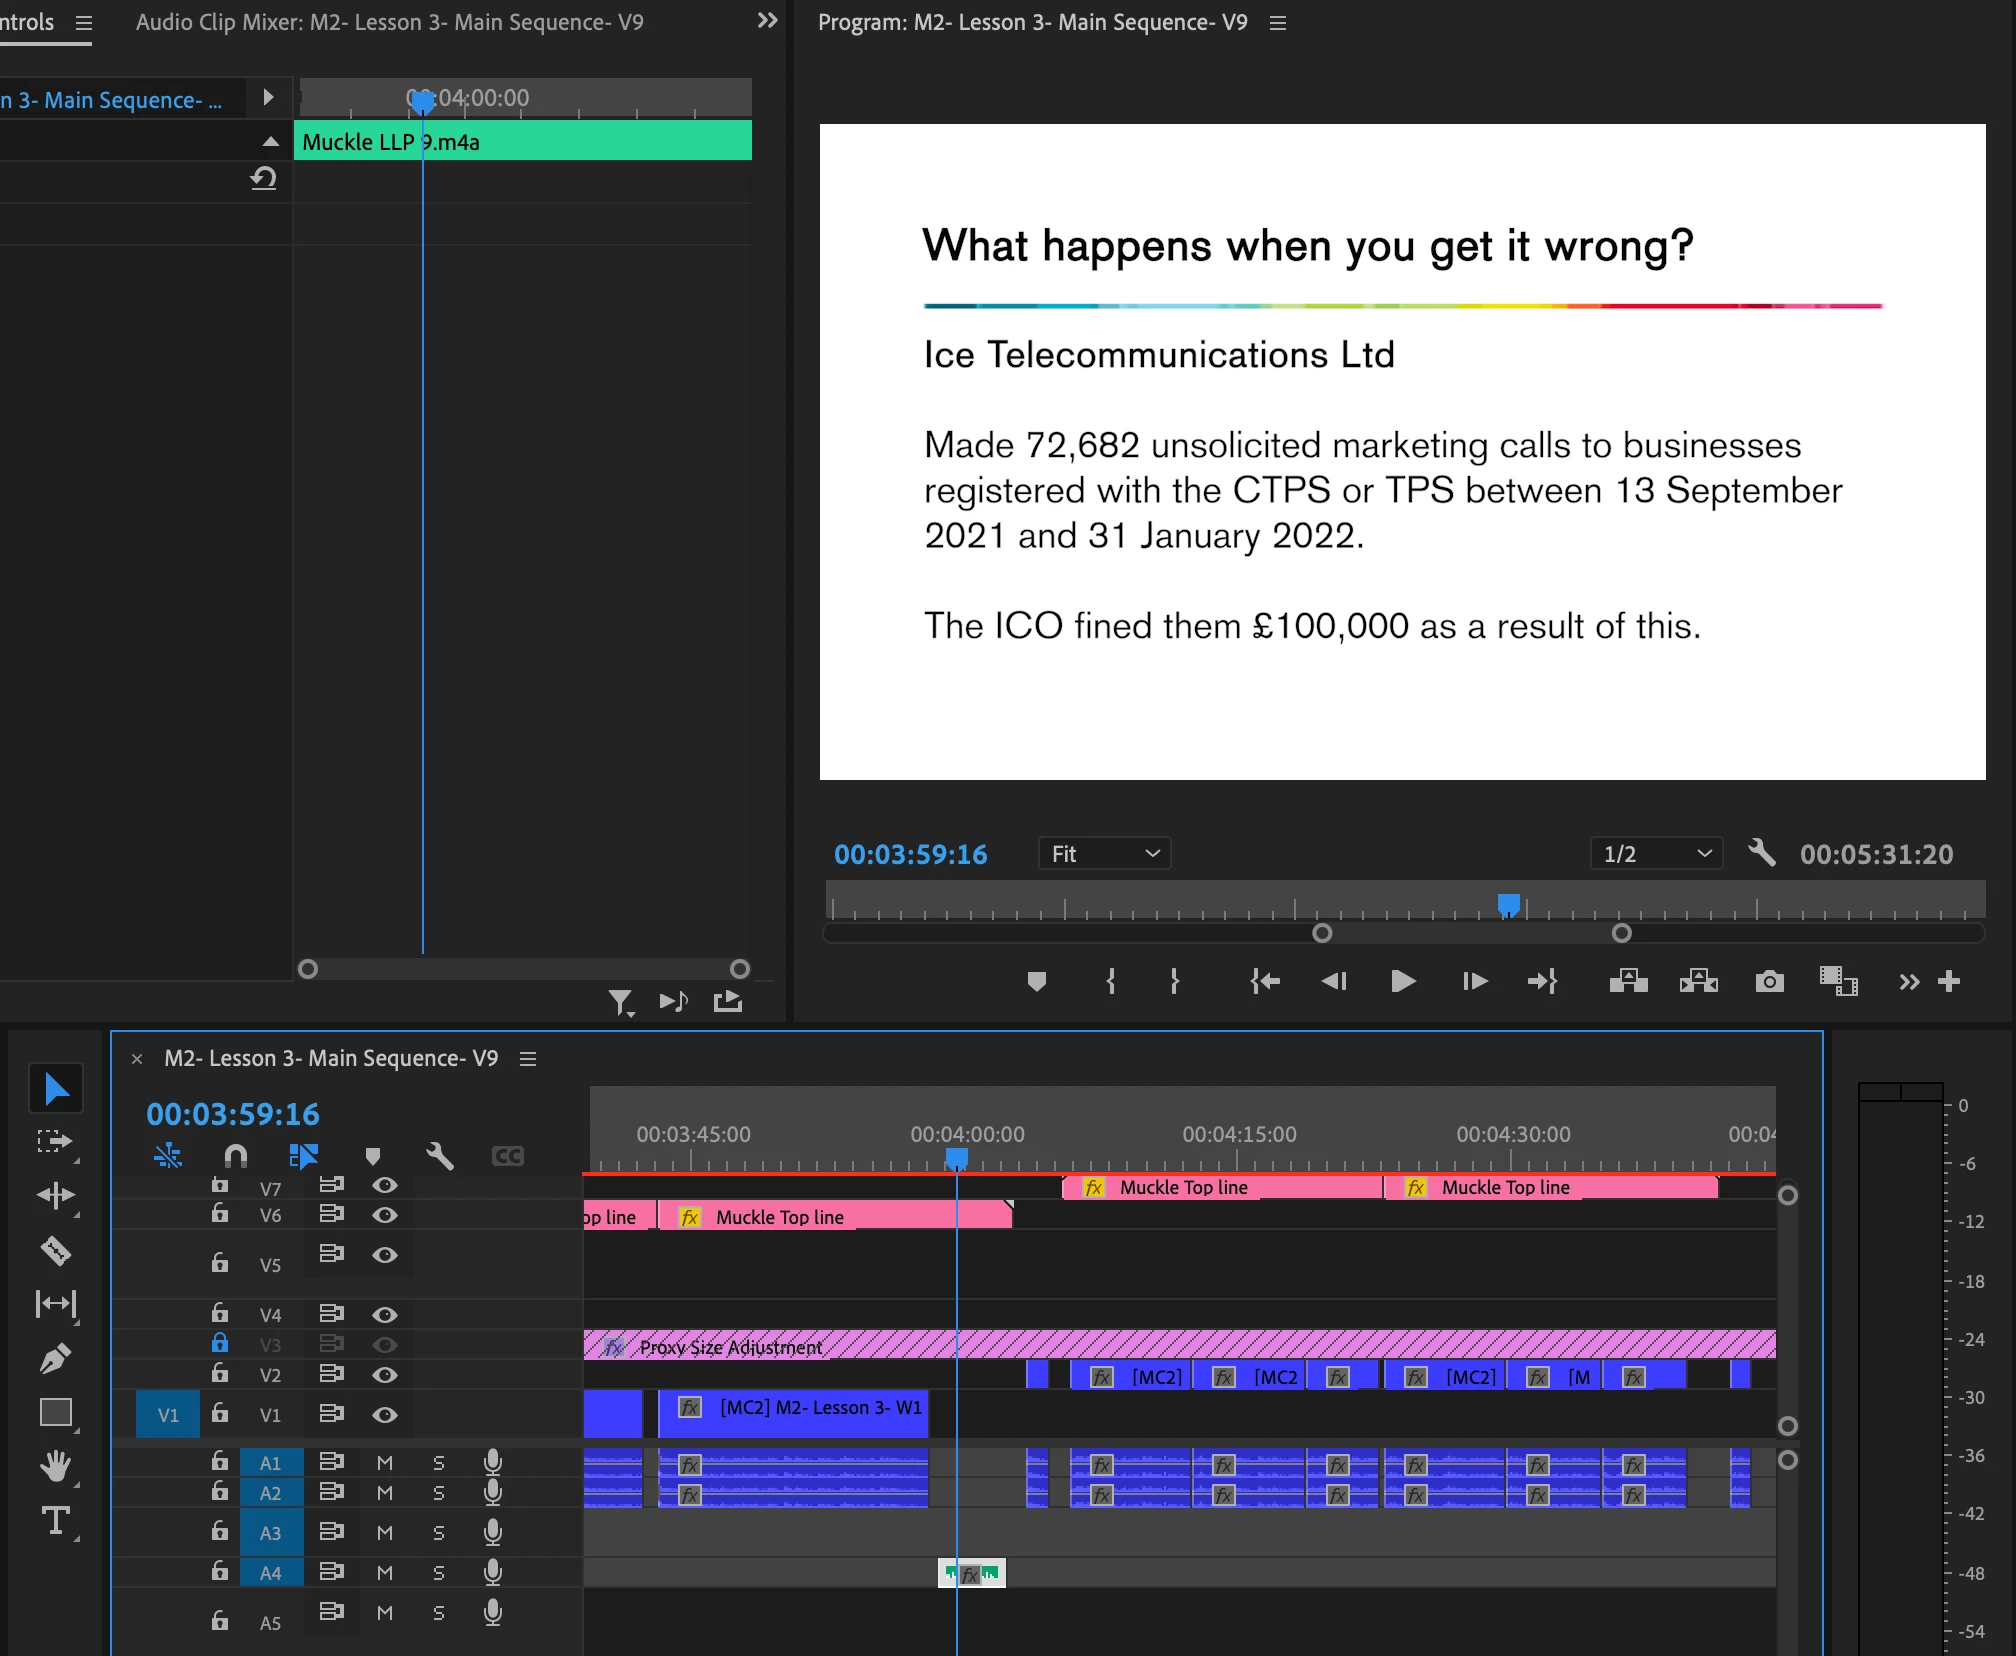
Task: Click Export Frame camera icon
Action: tap(1769, 981)
